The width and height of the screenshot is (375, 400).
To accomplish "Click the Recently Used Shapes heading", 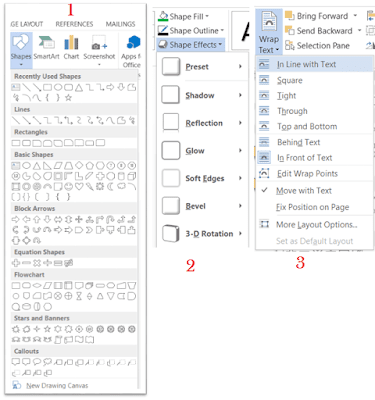I will coord(48,76).
